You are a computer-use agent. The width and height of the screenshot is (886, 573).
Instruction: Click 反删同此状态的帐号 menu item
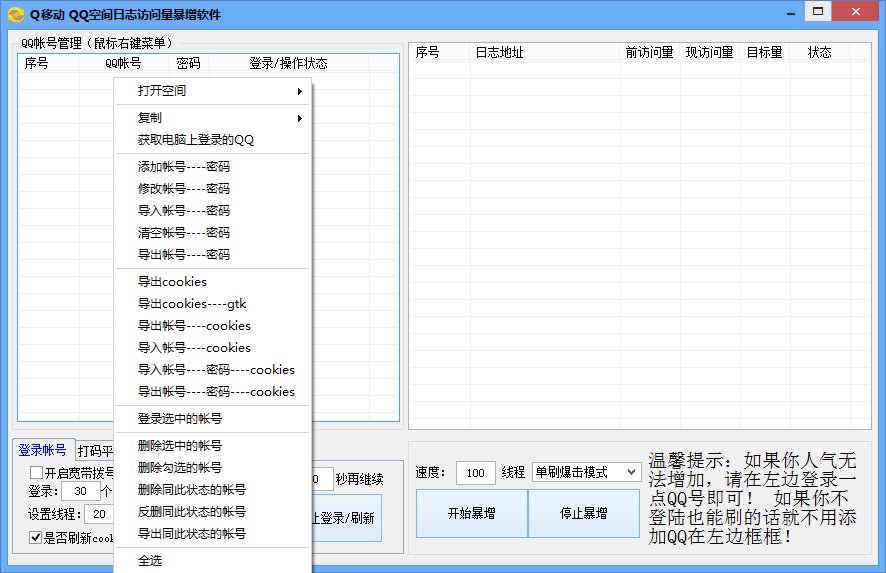pos(213,512)
